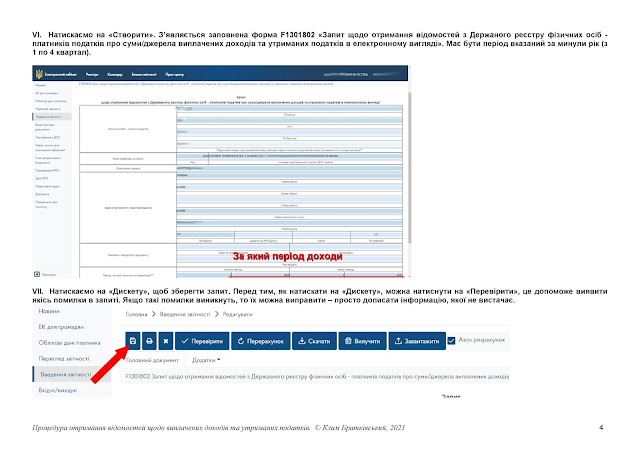Click the diskette save icon
Image resolution: width=640 pixels, height=452 pixels.
click(133, 341)
